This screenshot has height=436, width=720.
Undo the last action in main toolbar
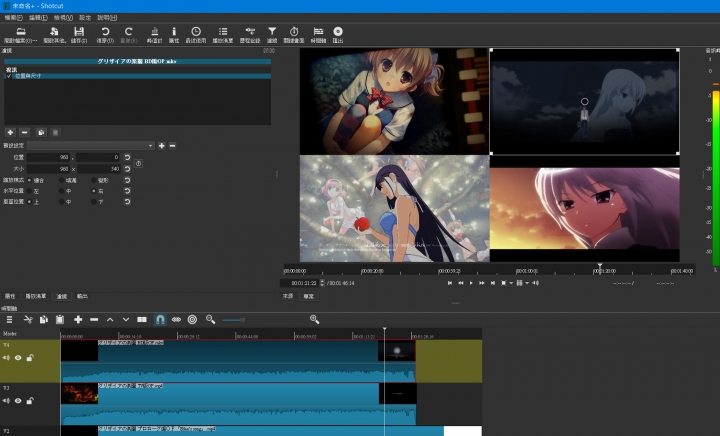(105, 32)
